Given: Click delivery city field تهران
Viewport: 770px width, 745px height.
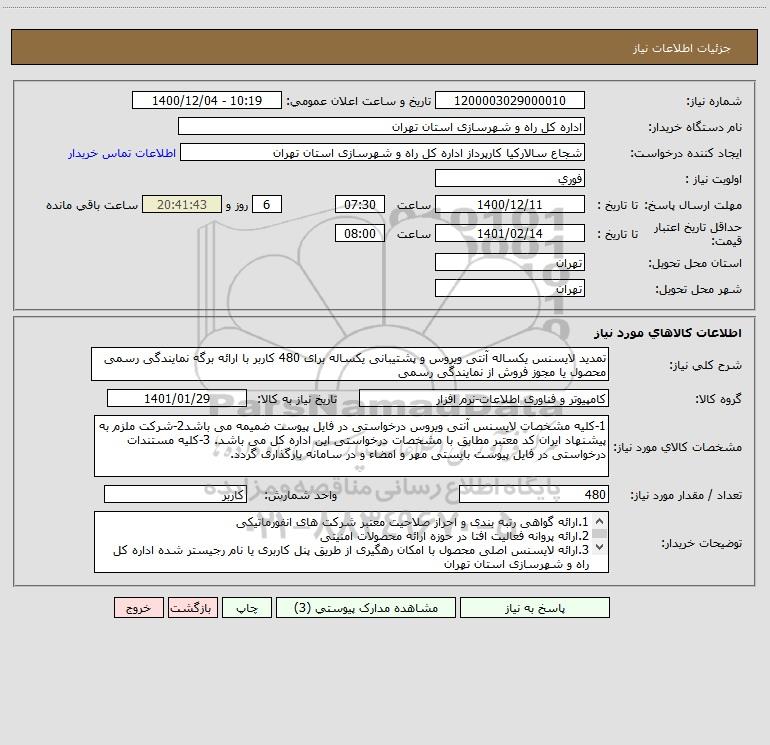Looking at the screenshot, I should [510, 289].
